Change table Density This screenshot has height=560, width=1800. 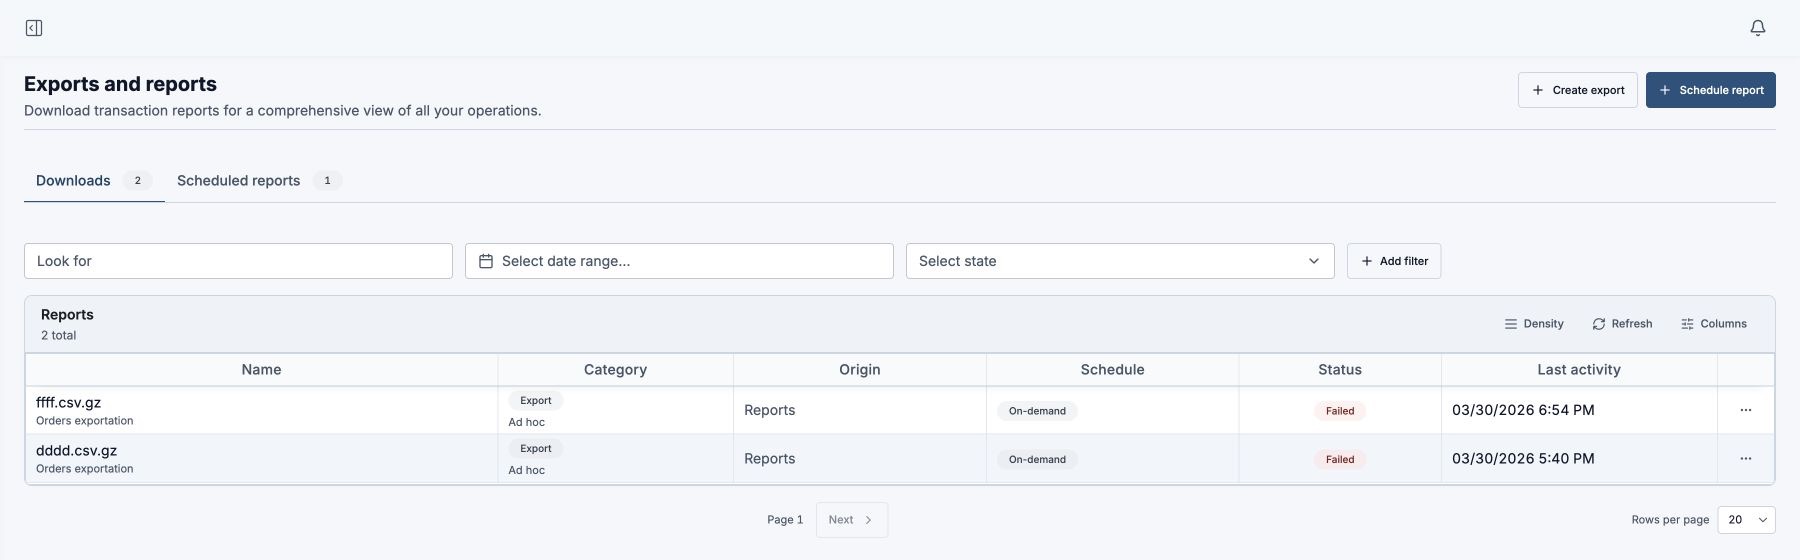(x=1534, y=324)
